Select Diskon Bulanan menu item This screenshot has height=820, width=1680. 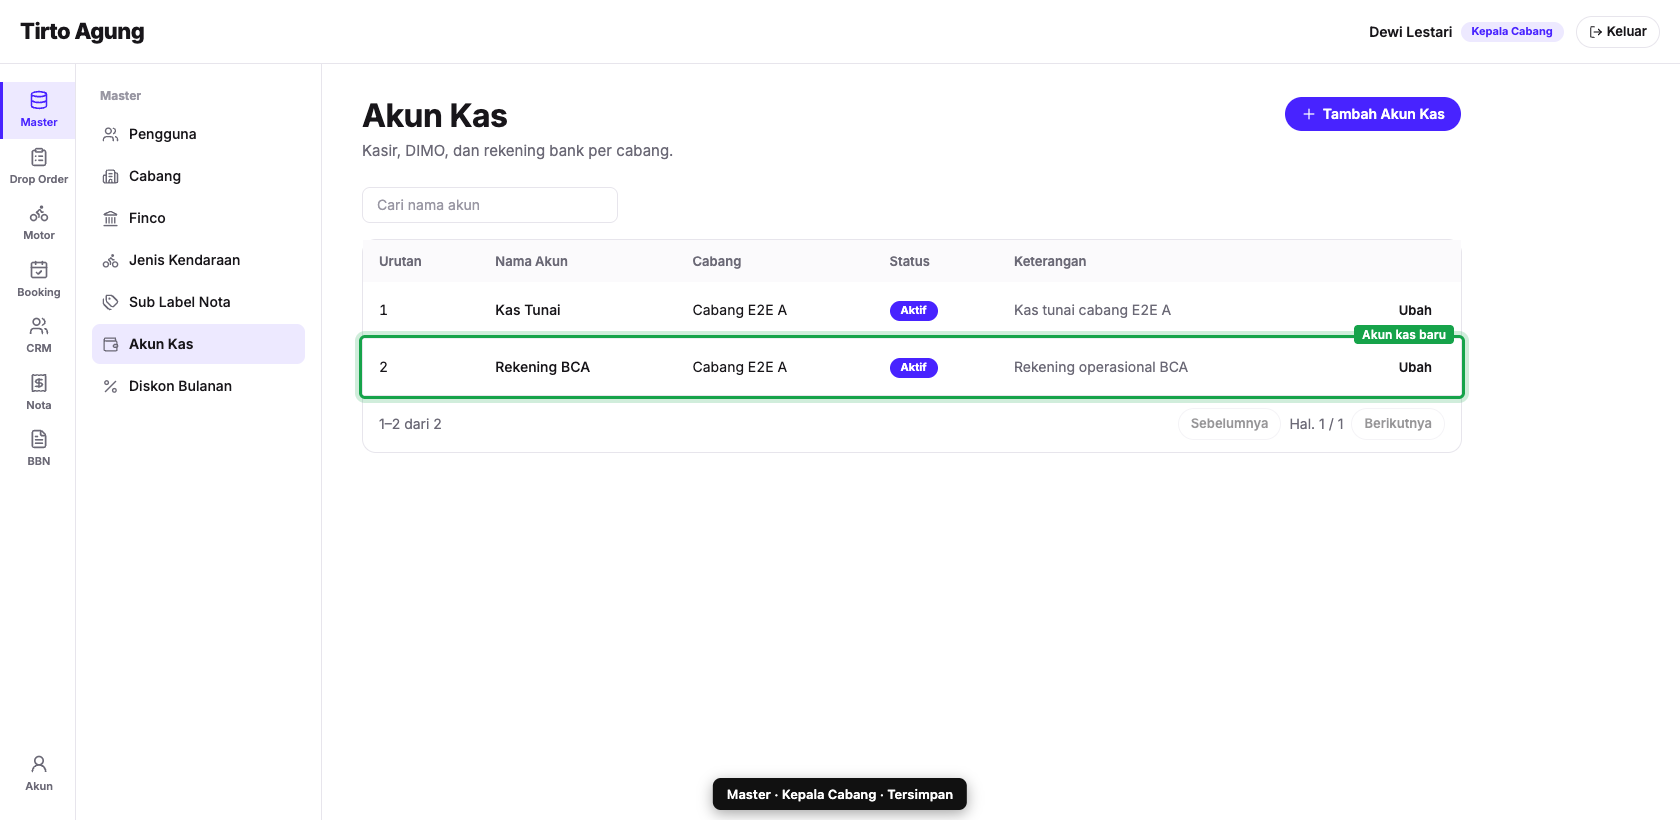point(198,386)
